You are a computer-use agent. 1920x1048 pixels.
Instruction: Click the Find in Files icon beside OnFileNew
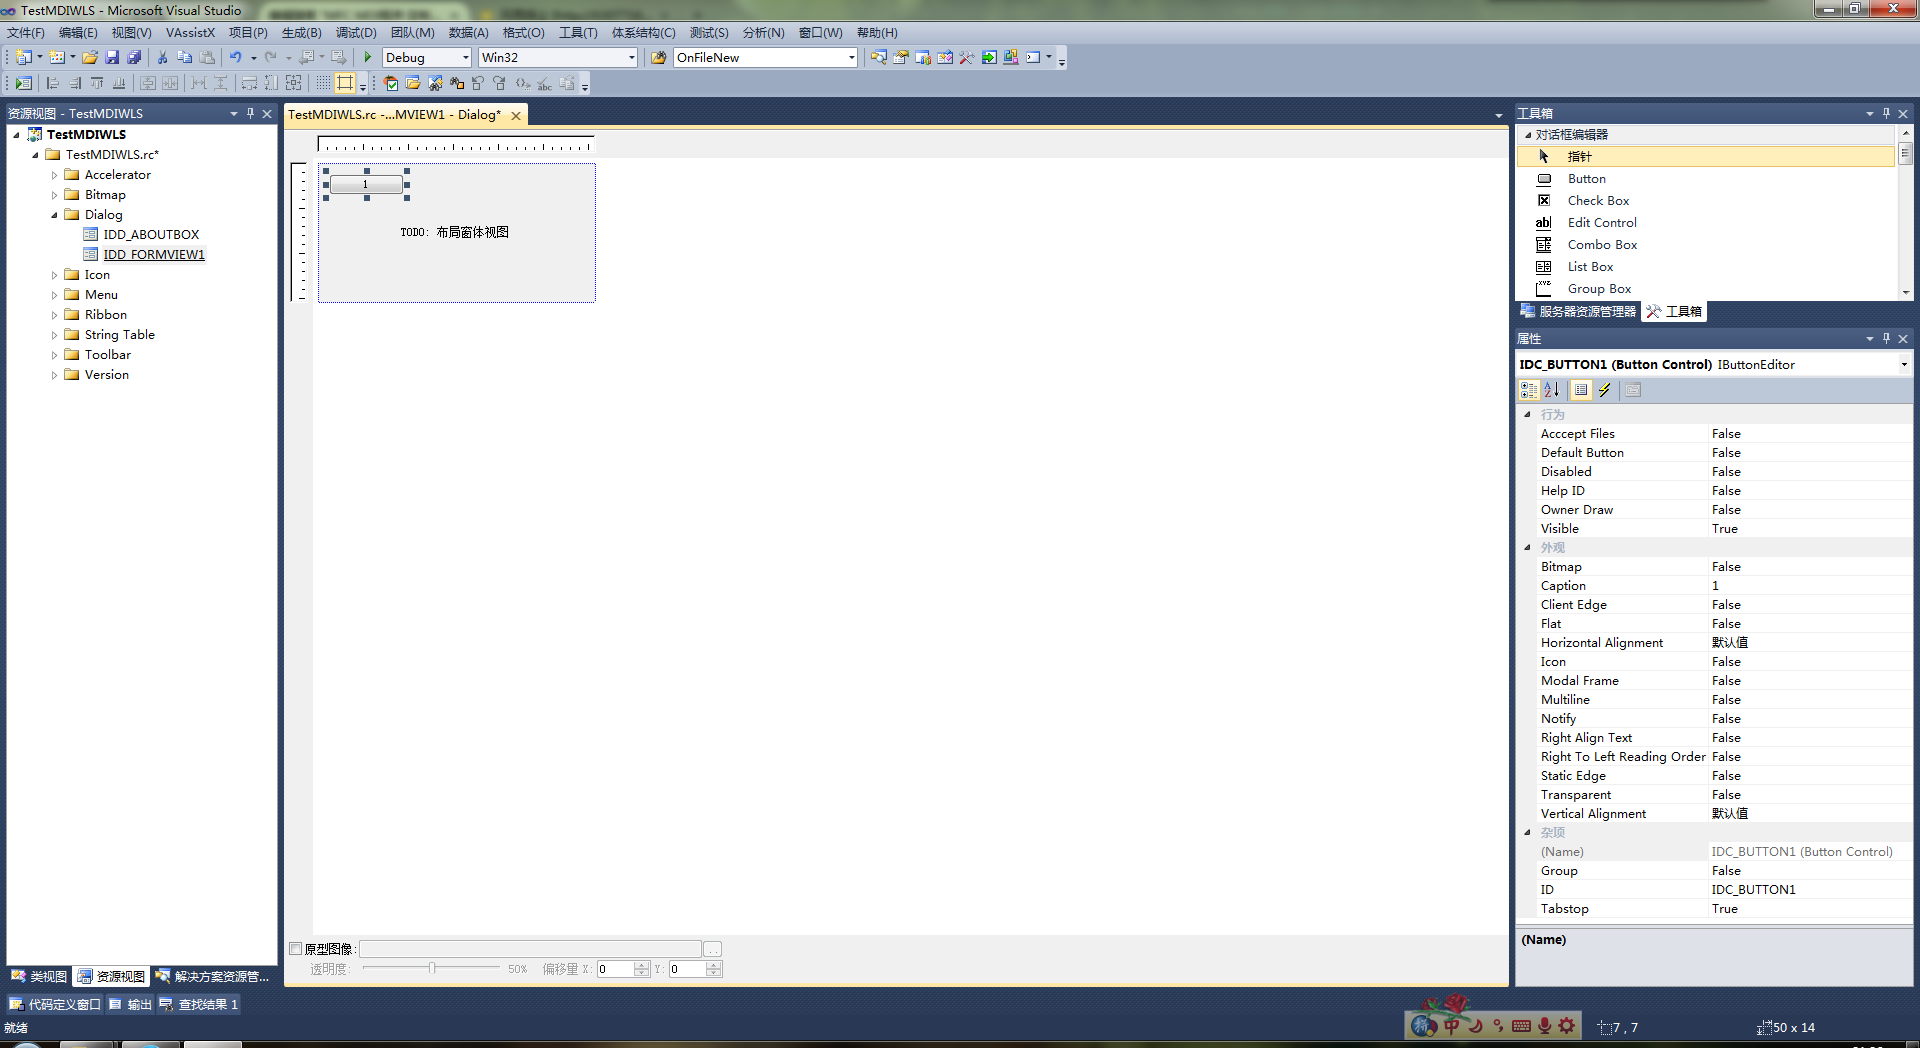pos(659,58)
